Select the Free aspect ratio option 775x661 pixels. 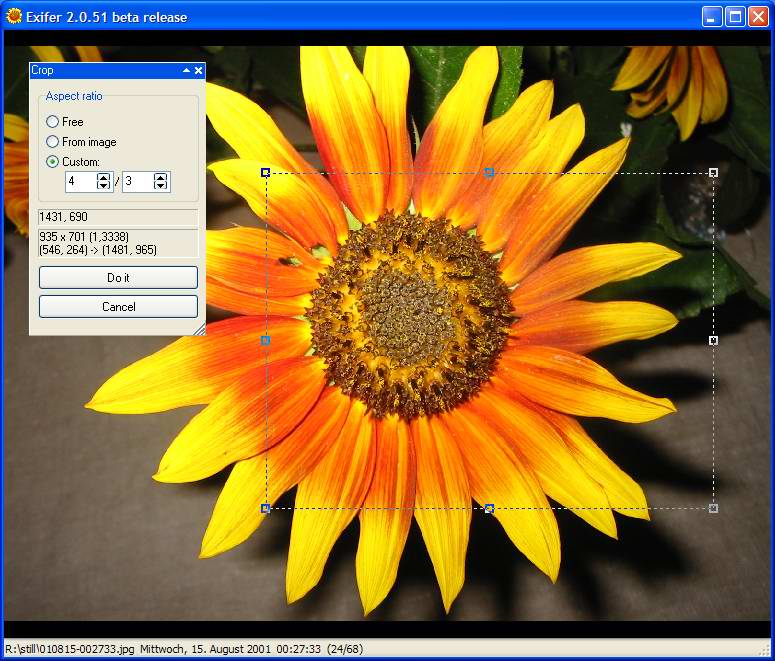pos(53,122)
